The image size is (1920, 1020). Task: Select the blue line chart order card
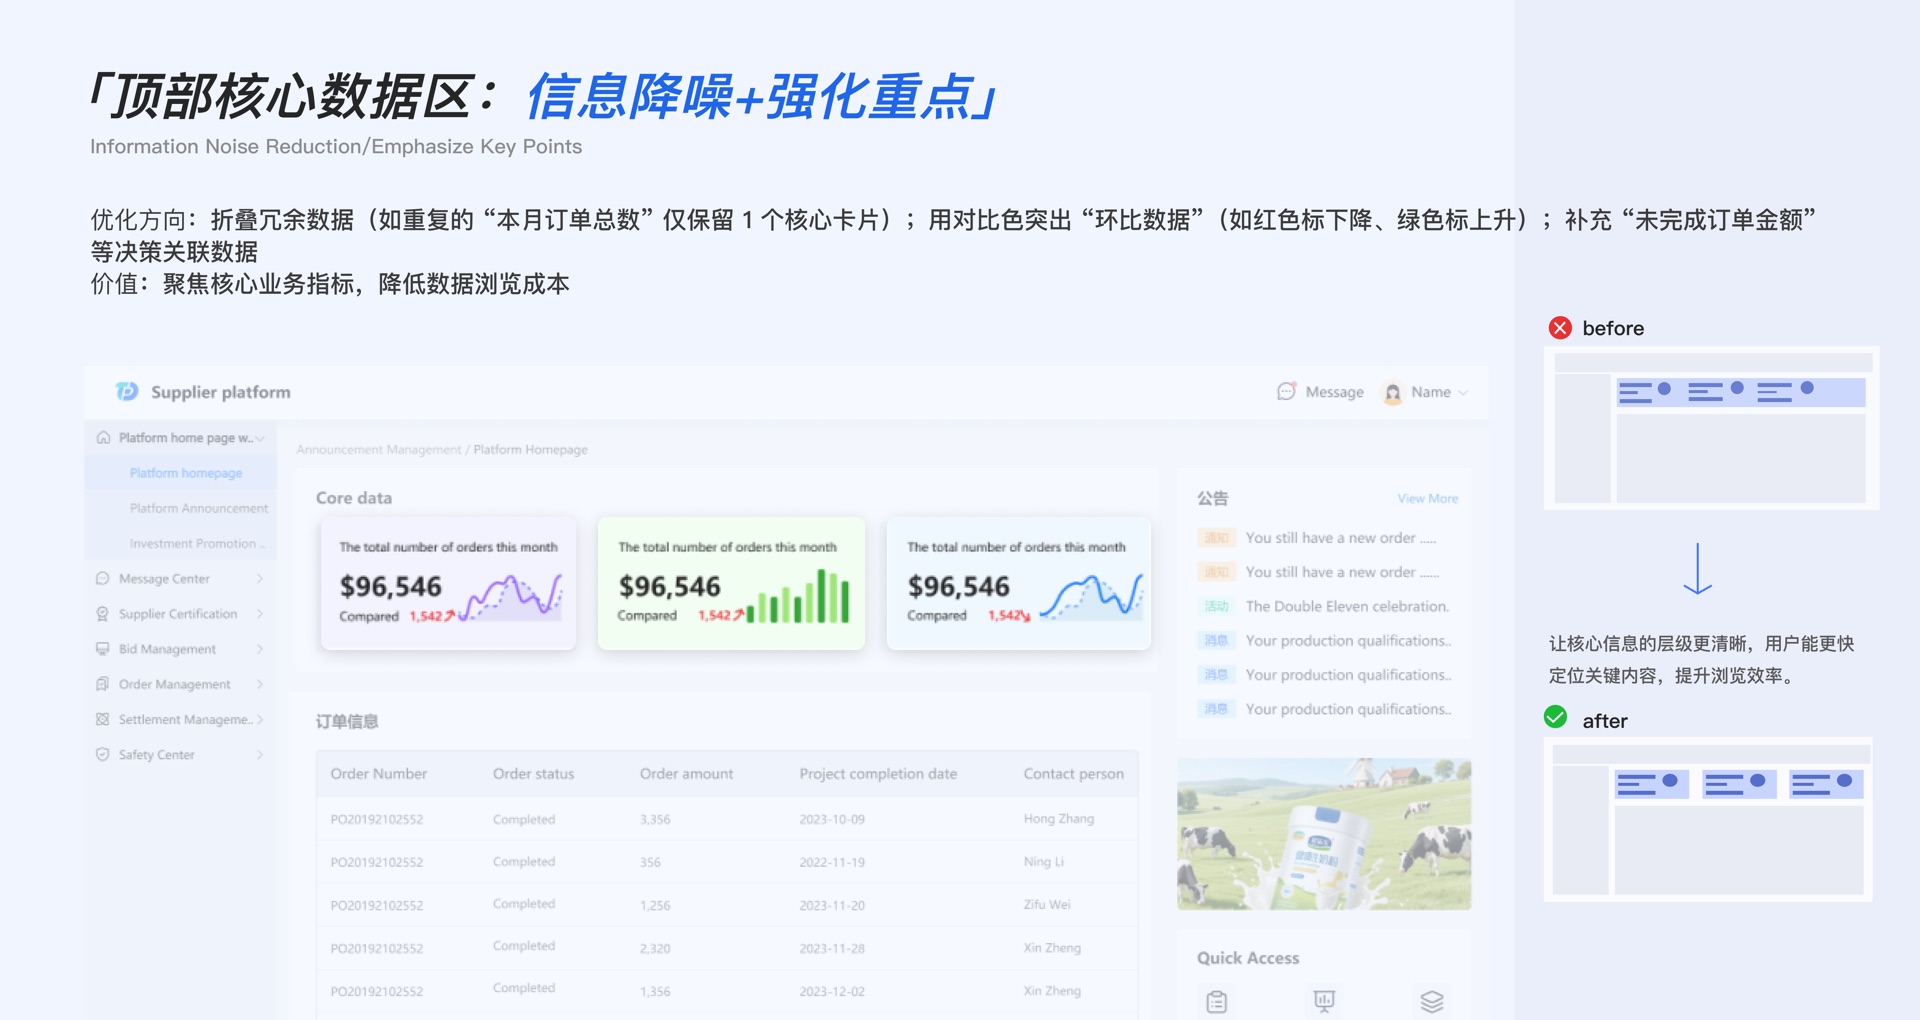(1018, 583)
